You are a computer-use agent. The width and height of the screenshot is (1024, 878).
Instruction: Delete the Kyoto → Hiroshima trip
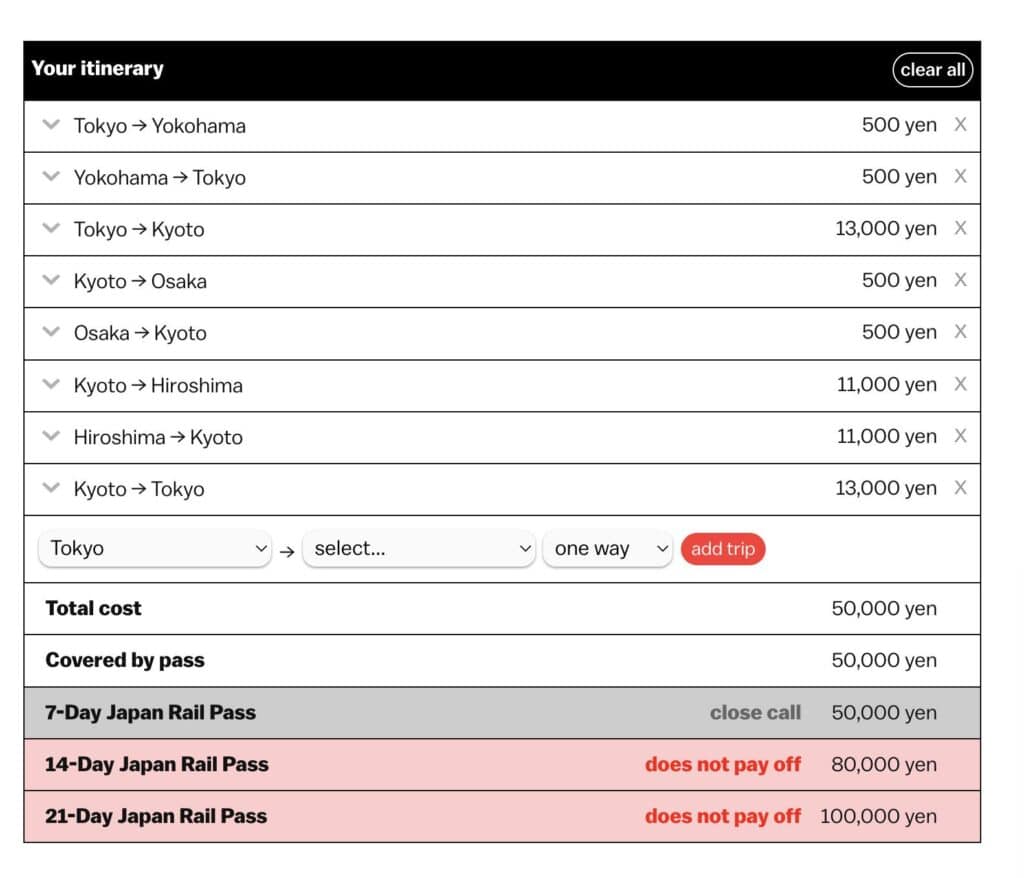pyautogui.click(x=960, y=385)
